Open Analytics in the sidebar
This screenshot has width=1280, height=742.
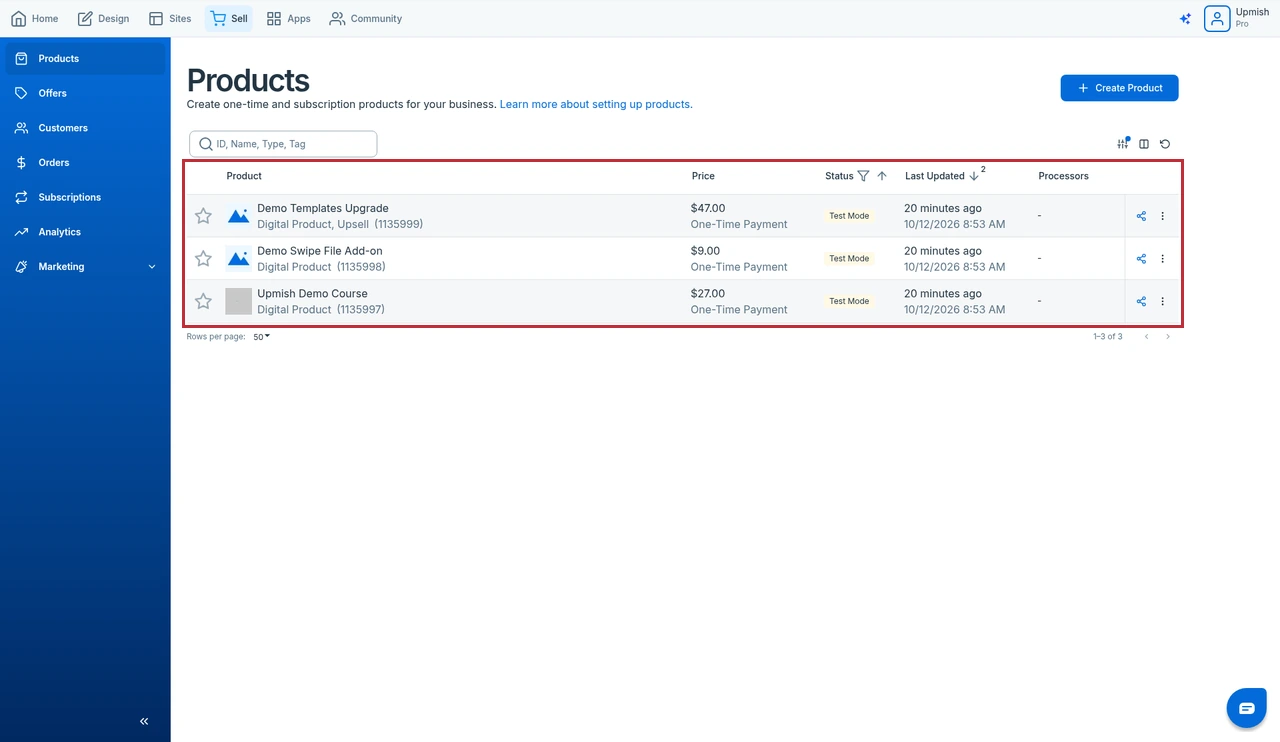(85, 232)
